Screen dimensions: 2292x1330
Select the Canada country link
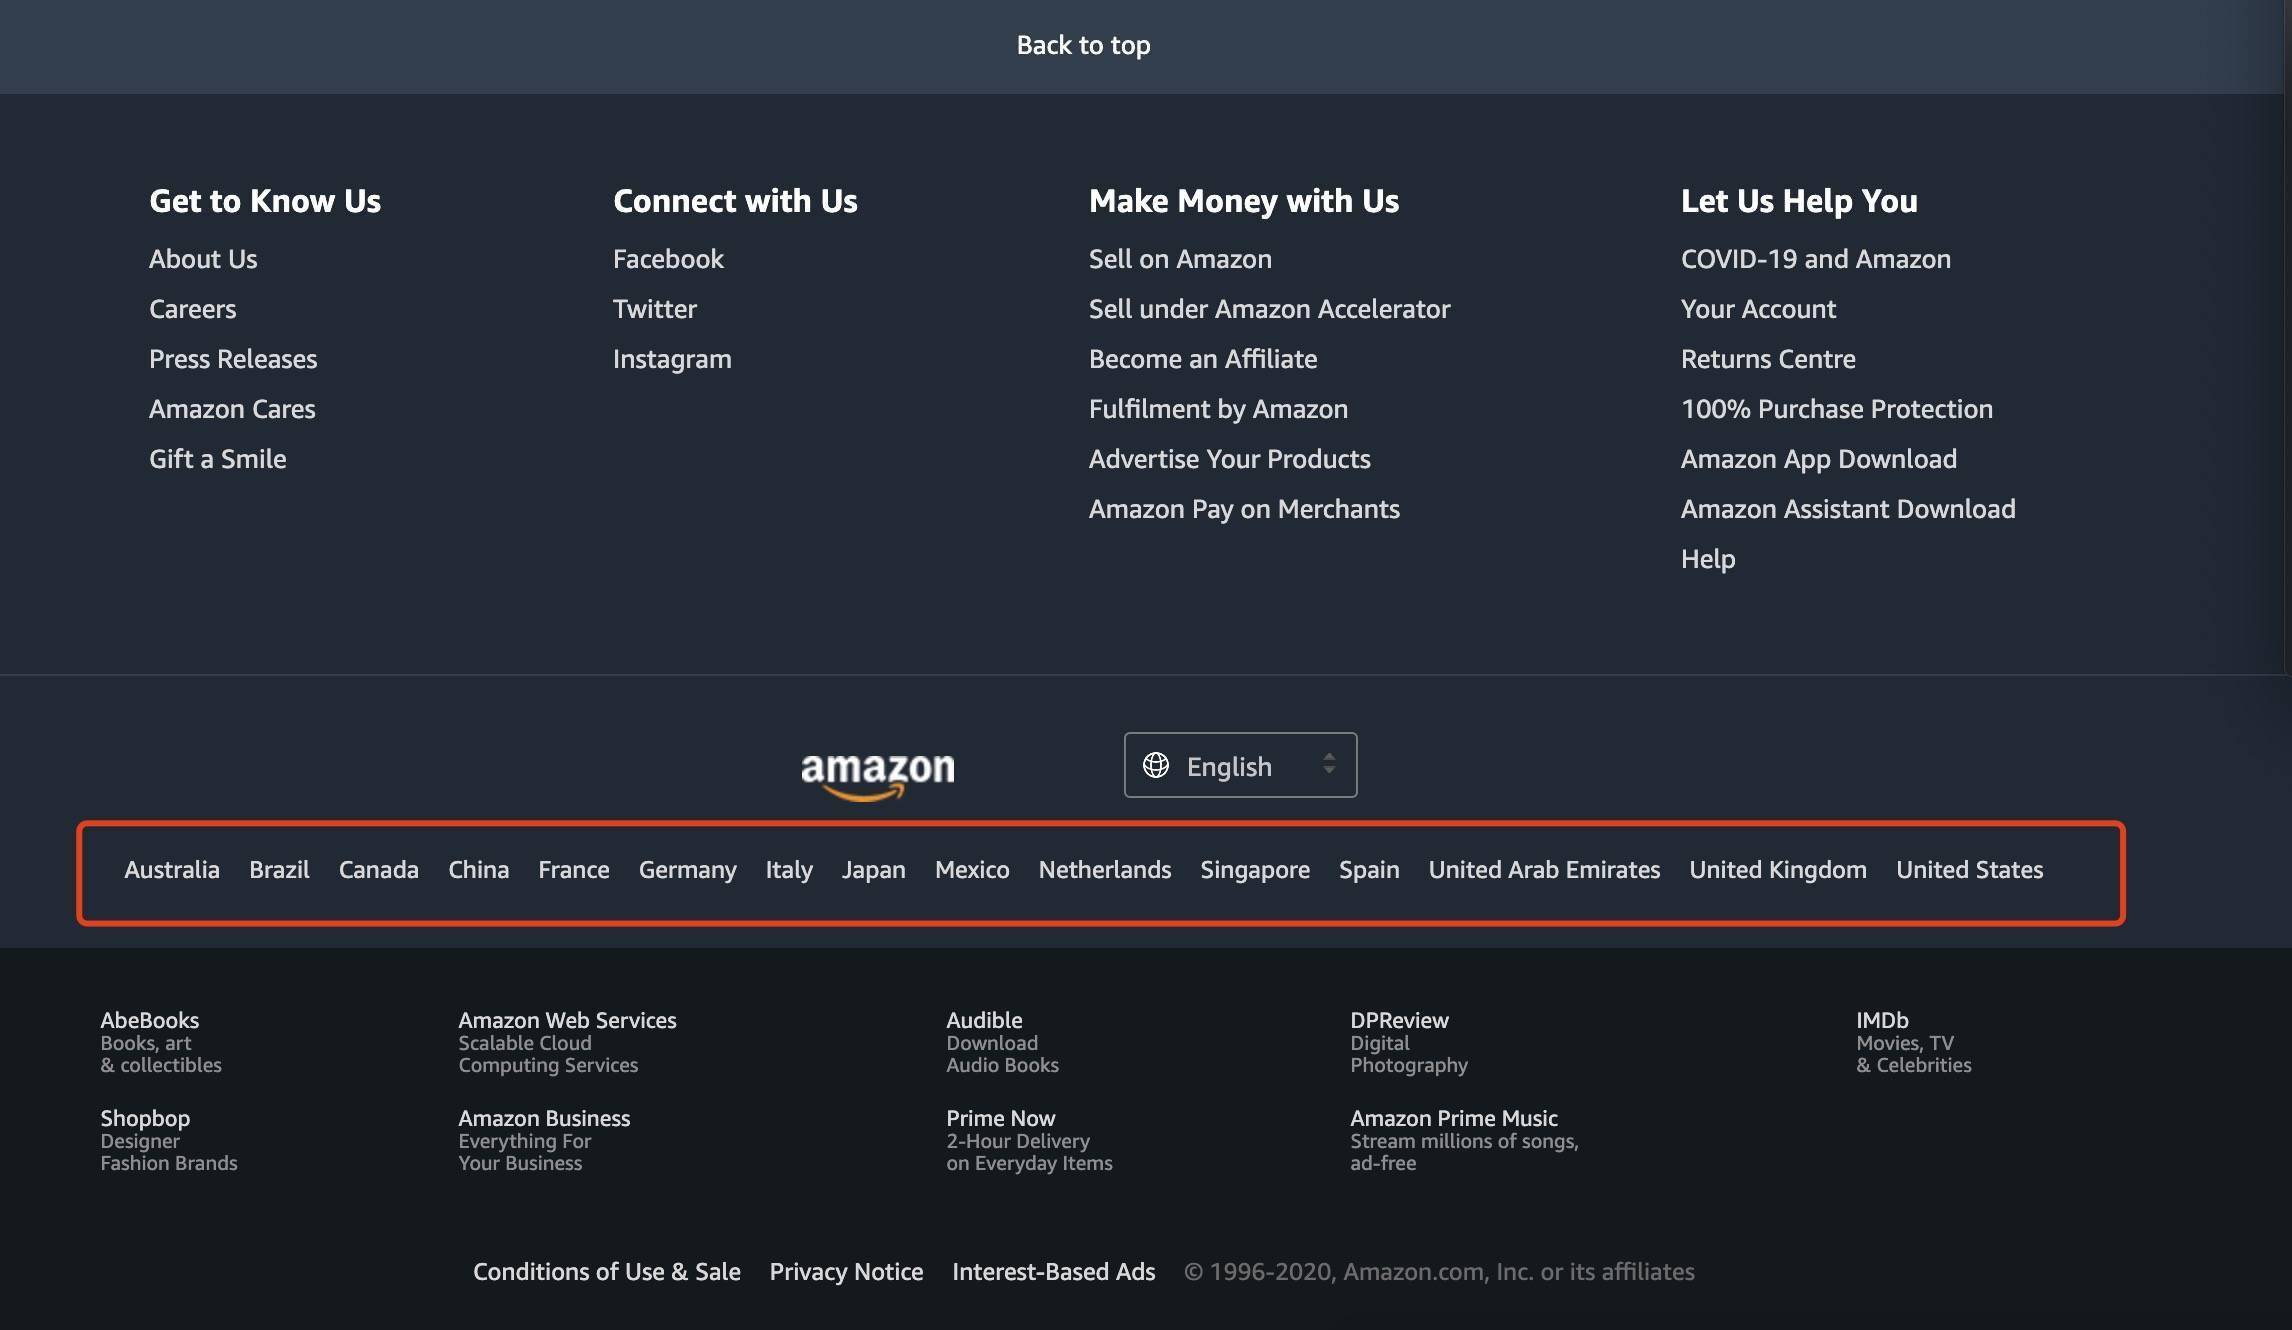point(378,870)
